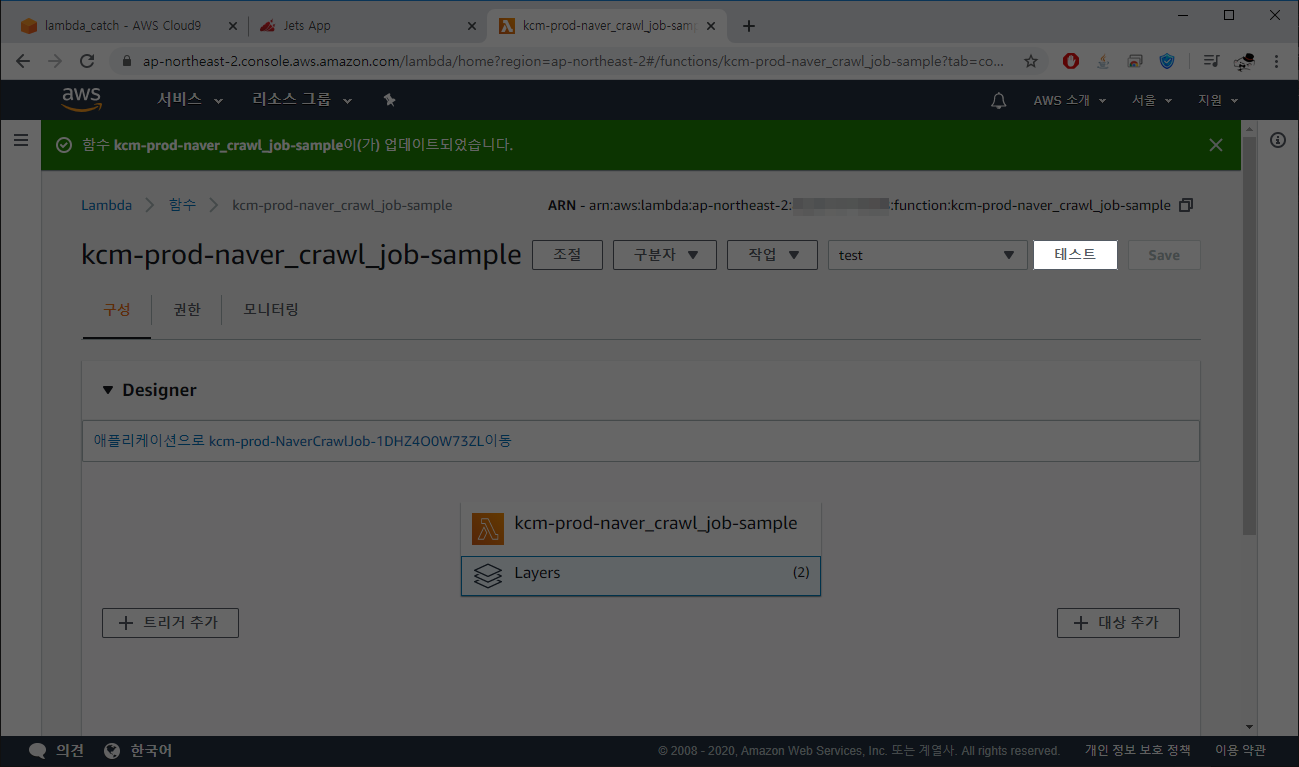Open the media control icon
Screen dimensions: 1299x767
[x=1211, y=61]
